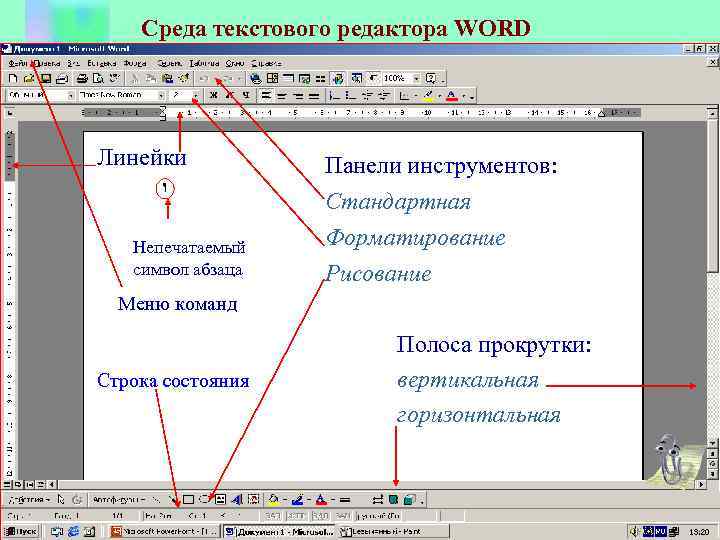Open Print Preview from the Standard toolbar
Screen dimensions: 720x540
click(x=98, y=79)
